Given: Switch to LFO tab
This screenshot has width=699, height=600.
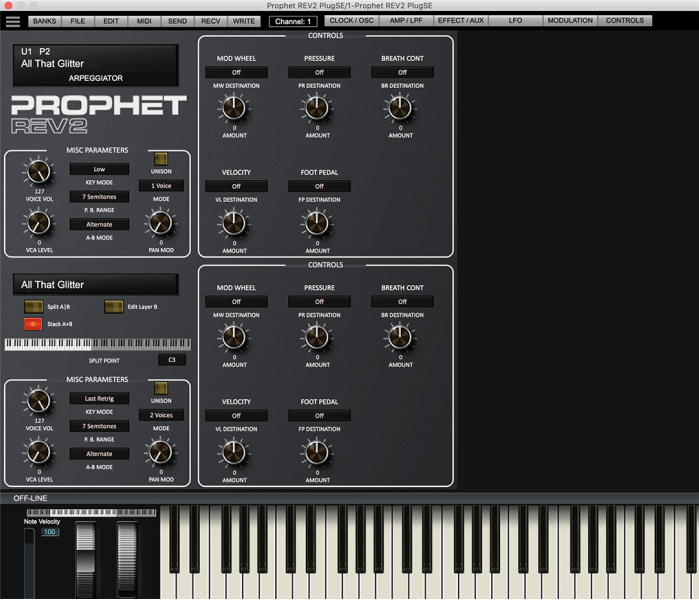Looking at the screenshot, I should point(515,21).
